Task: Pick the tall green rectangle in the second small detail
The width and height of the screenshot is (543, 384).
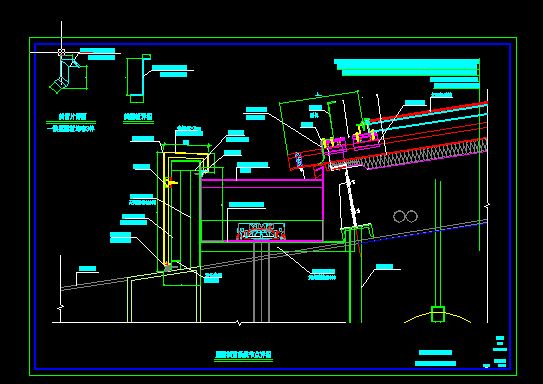Action: (x=134, y=77)
